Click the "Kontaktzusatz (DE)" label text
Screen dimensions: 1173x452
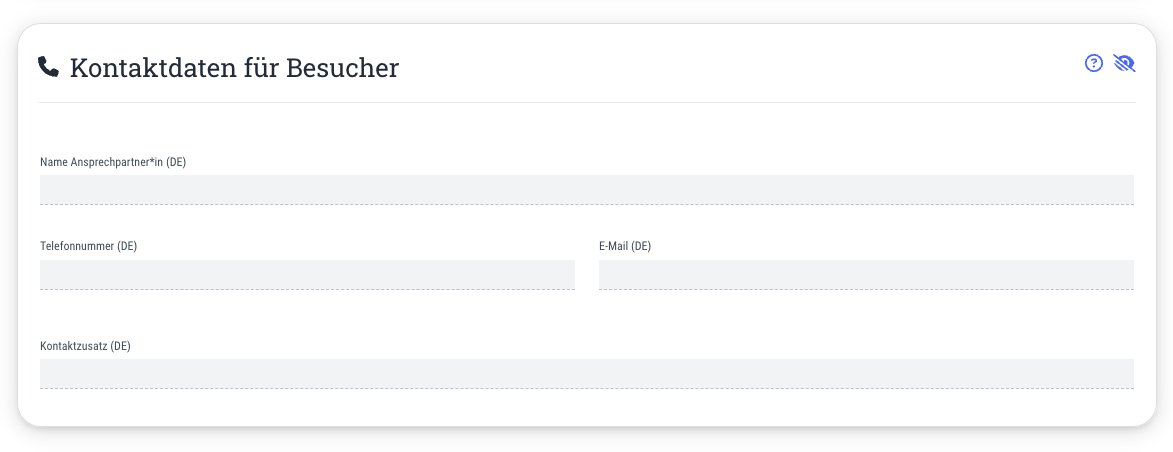pos(85,346)
